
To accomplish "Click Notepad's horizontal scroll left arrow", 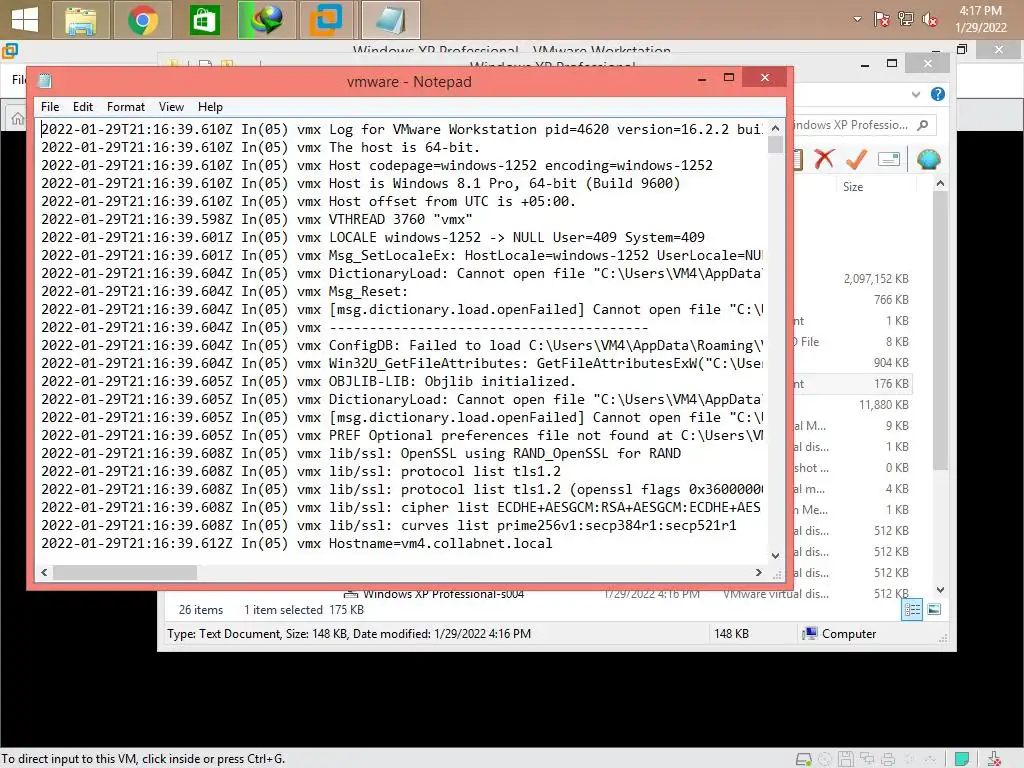I will pyautogui.click(x=44, y=572).
